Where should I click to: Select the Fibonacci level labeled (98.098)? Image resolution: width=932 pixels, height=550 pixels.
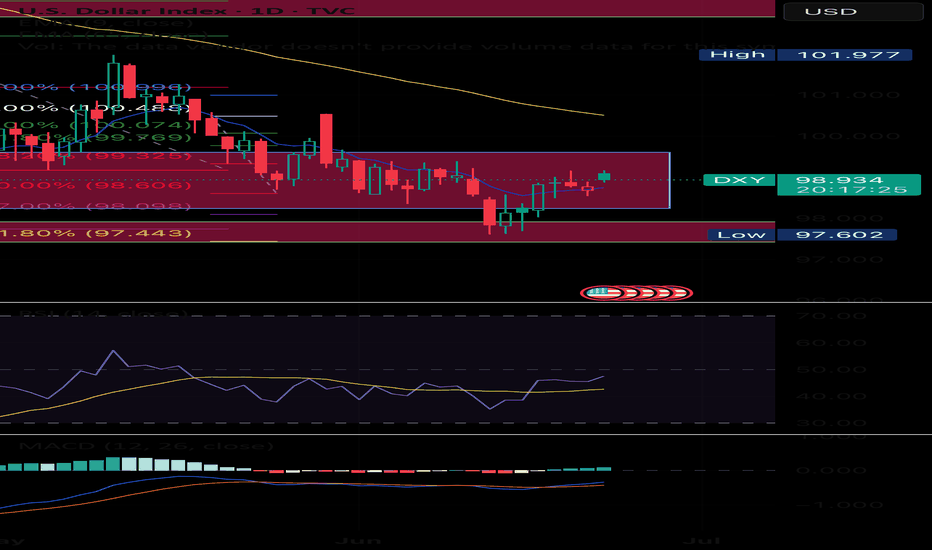[95, 206]
